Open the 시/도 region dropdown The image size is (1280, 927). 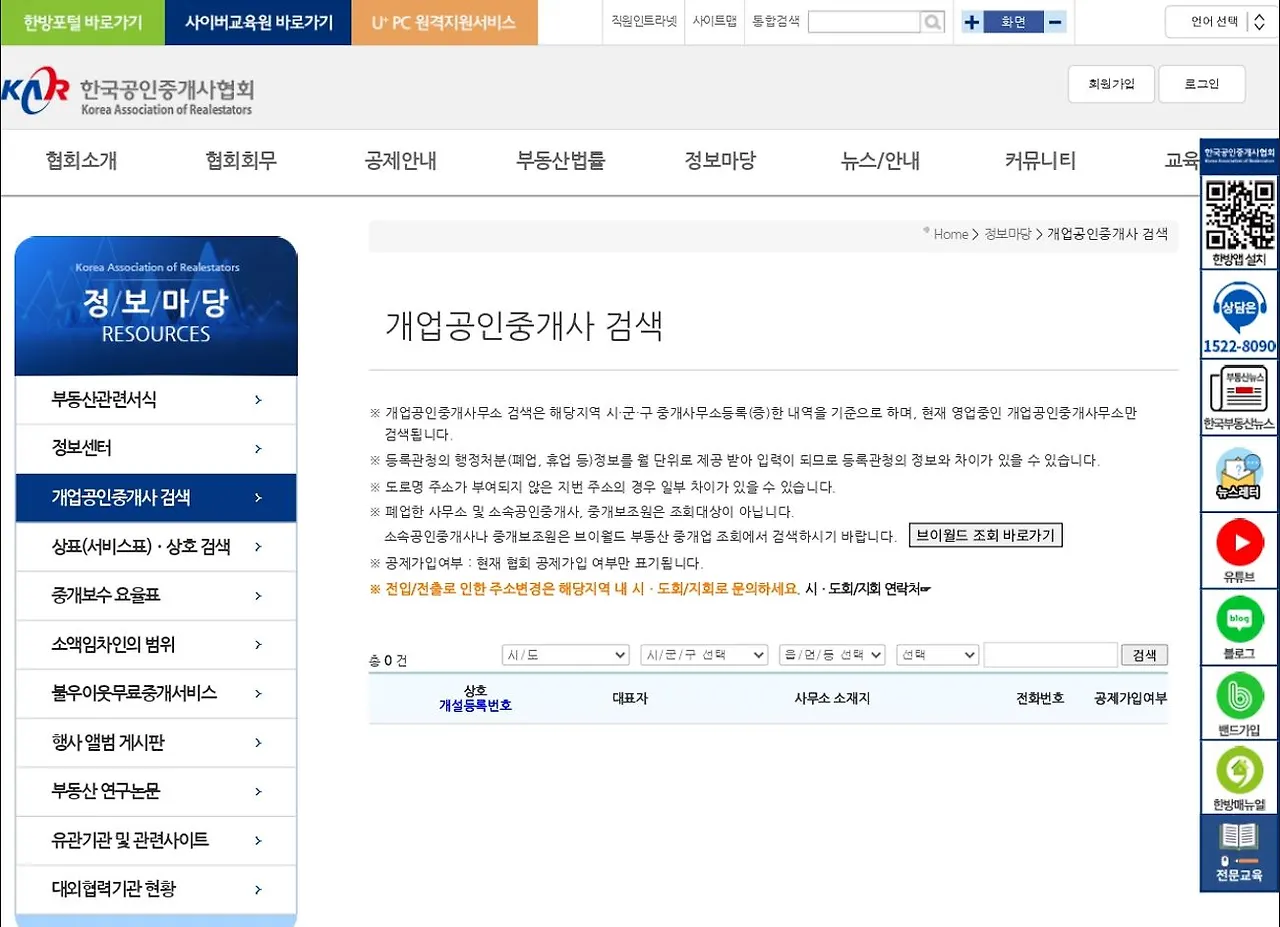pos(565,654)
